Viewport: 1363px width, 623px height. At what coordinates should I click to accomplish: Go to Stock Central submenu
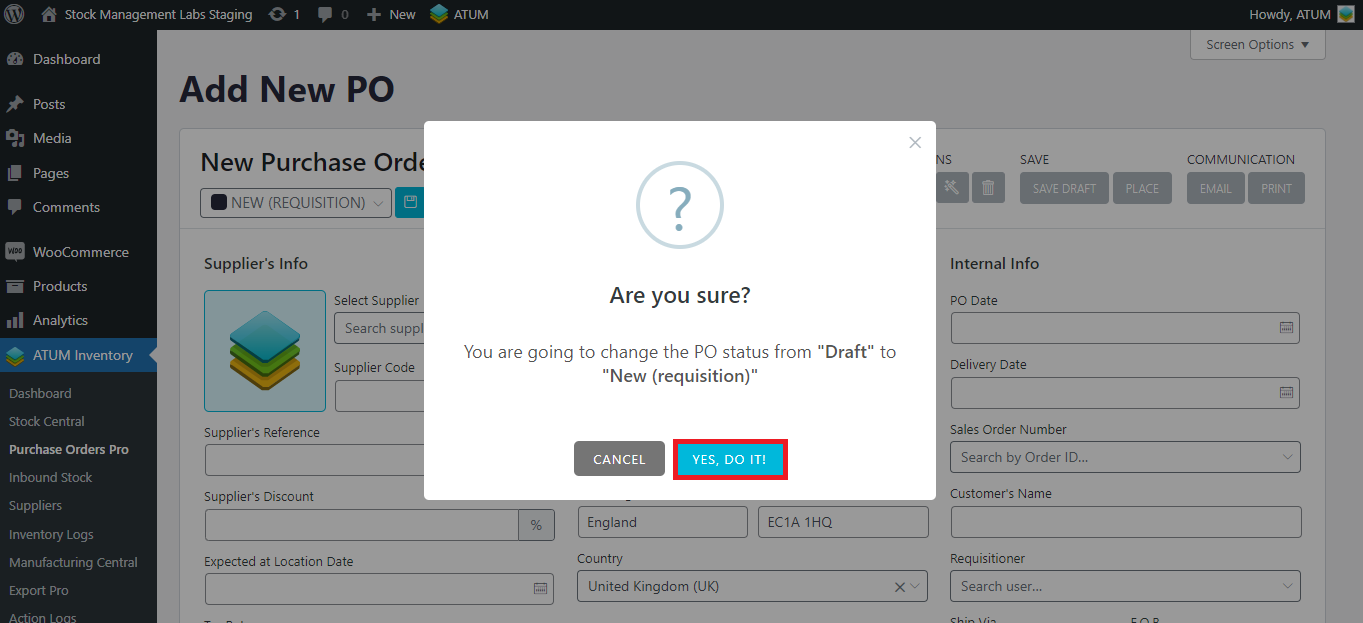(x=47, y=421)
